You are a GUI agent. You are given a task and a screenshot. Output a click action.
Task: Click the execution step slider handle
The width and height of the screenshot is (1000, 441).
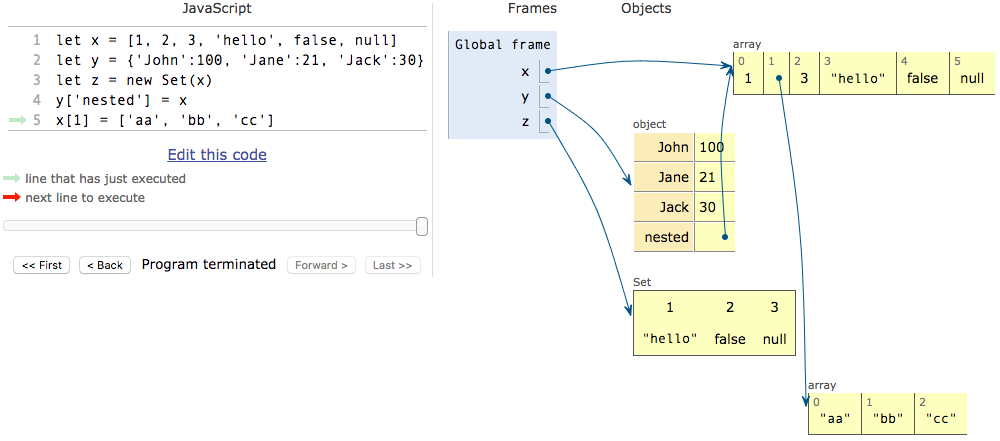[422, 227]
